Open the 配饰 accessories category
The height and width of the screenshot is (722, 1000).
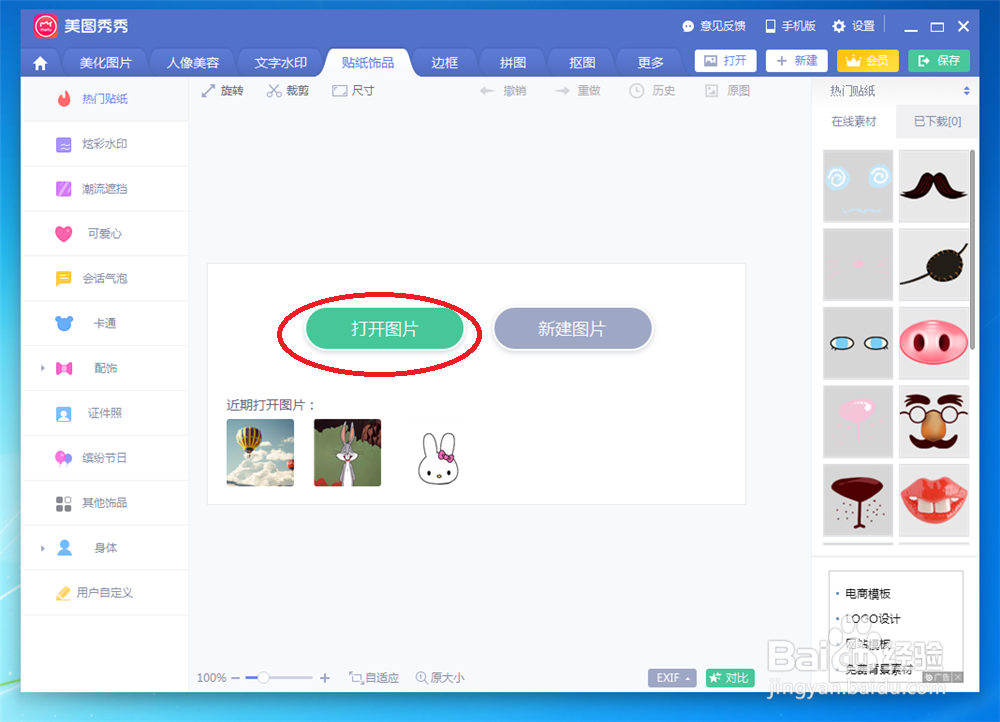click(x=105, y=368)
